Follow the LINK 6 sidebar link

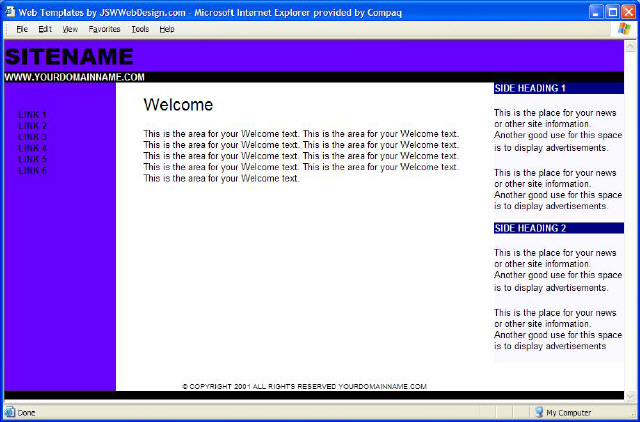coord(32,170)
